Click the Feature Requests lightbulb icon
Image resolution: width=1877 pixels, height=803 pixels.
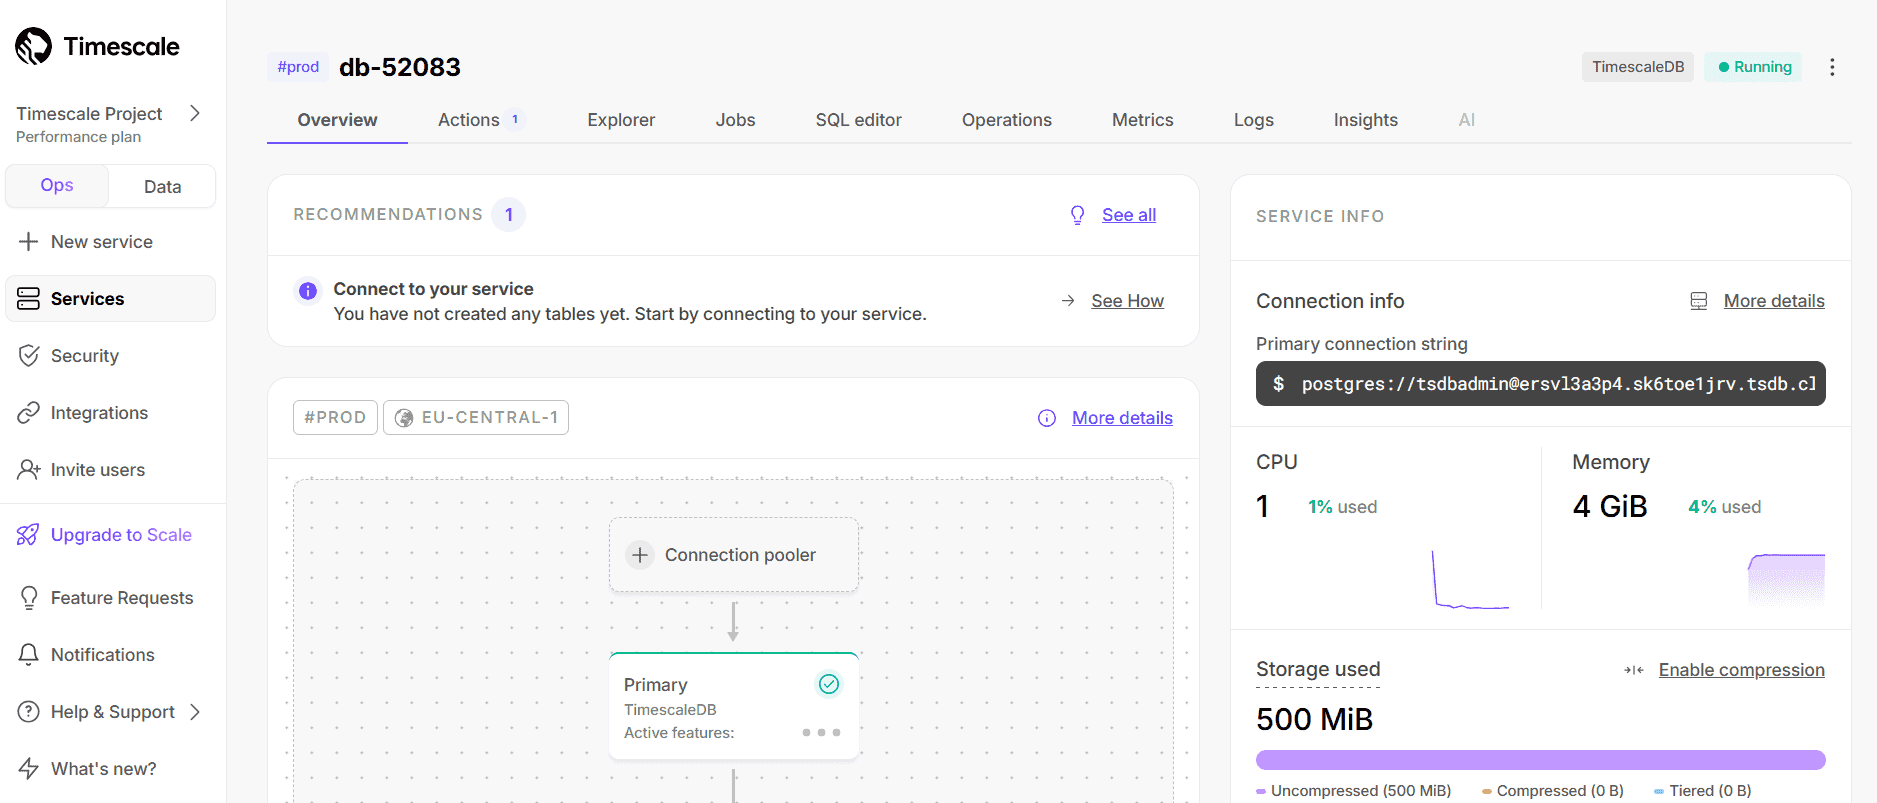pos(29,597)
